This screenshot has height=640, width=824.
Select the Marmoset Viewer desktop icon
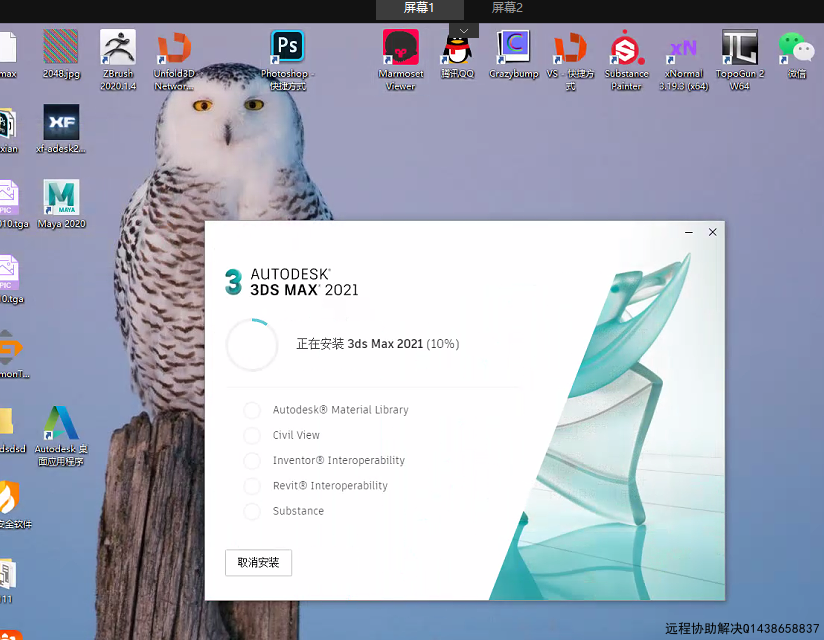click(400, 60)
